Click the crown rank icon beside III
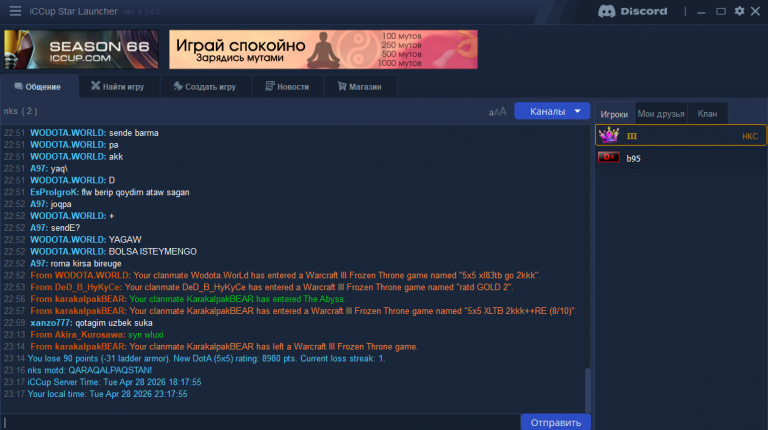The width and height of the screenshot is (768, 430). pos(609,135)
